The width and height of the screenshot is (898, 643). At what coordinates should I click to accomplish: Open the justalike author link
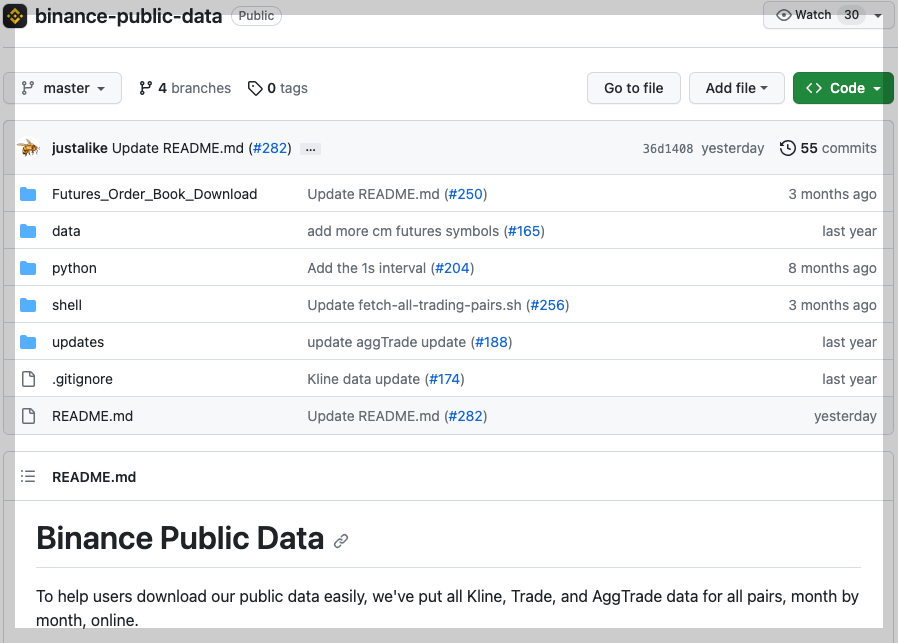[x=80, y=148]
